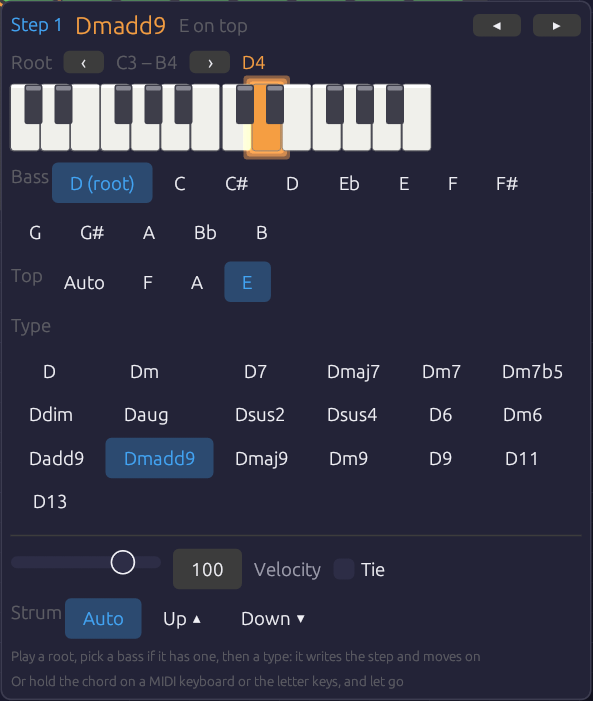The height and width of the screenshot is (701, 593).
Task: Go to the previous step with left arrow
Action: pyautogui.click(x=496, y=25)
